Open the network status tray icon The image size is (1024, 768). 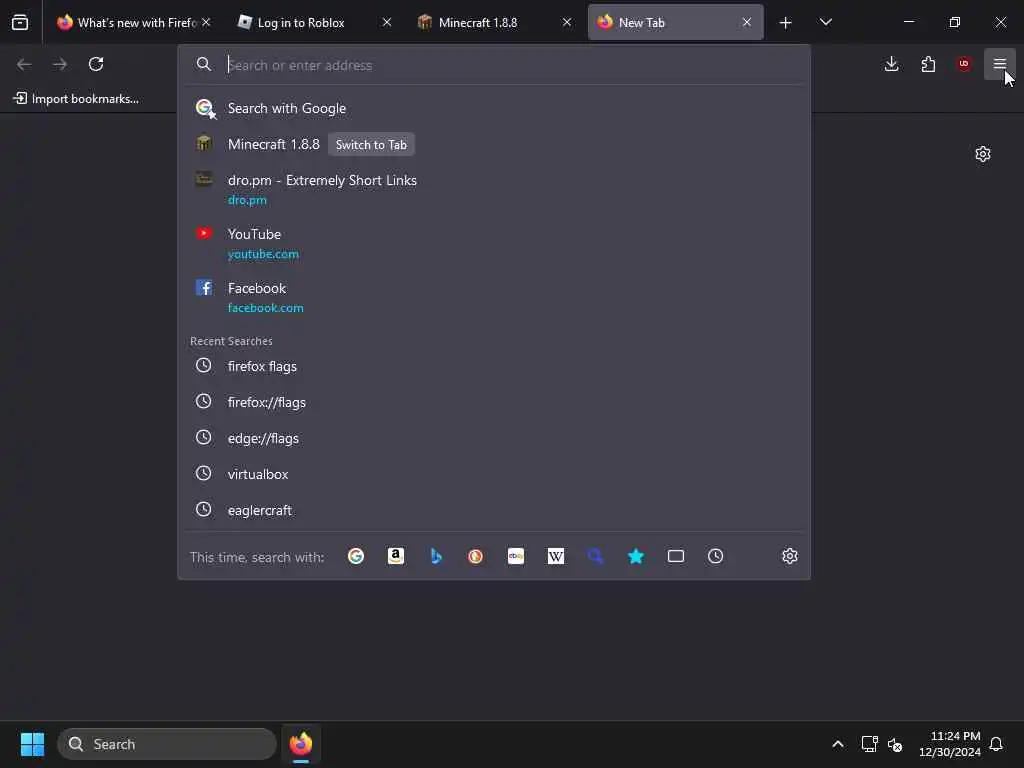869,744
